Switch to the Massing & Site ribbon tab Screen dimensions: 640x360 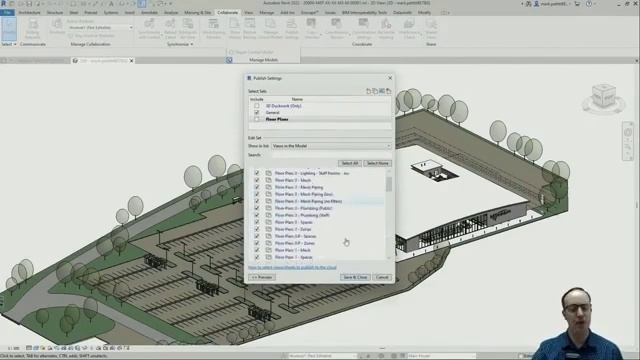pos(198,13)
